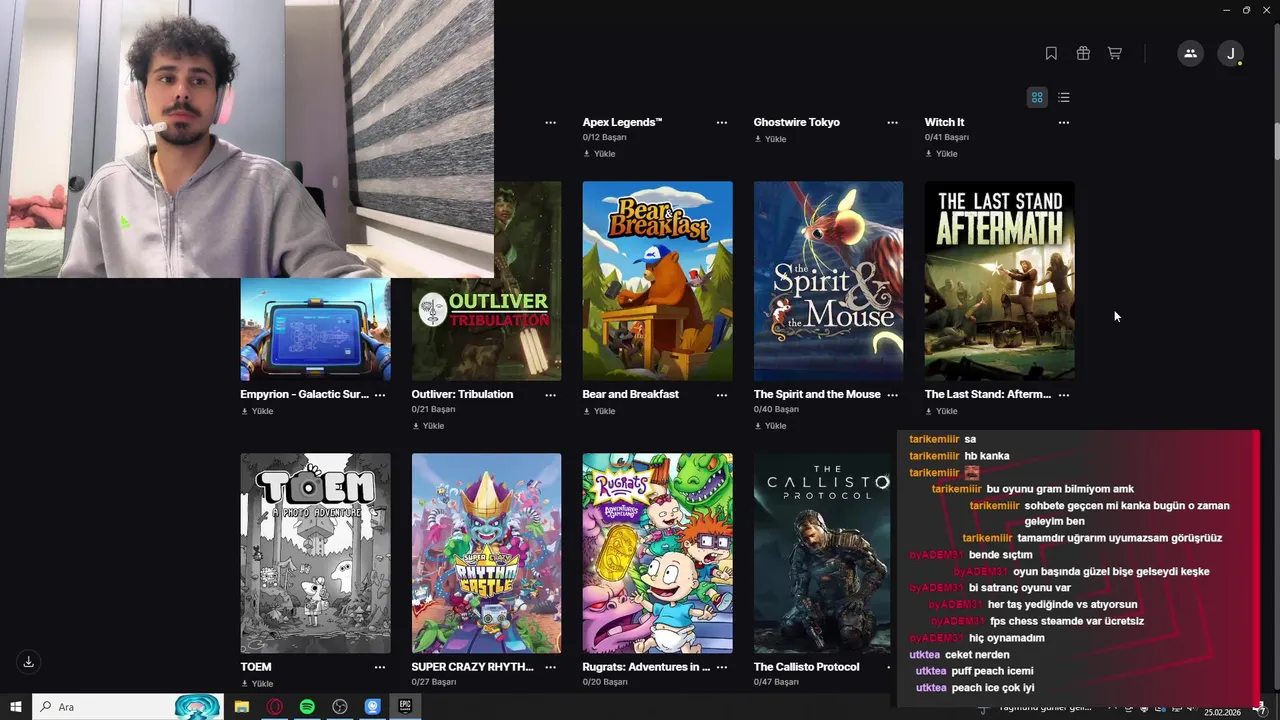Install Ghostwire Tokyo via Yükle
The height and width of the screenshot is (720, 1280).
click(770, 139)
